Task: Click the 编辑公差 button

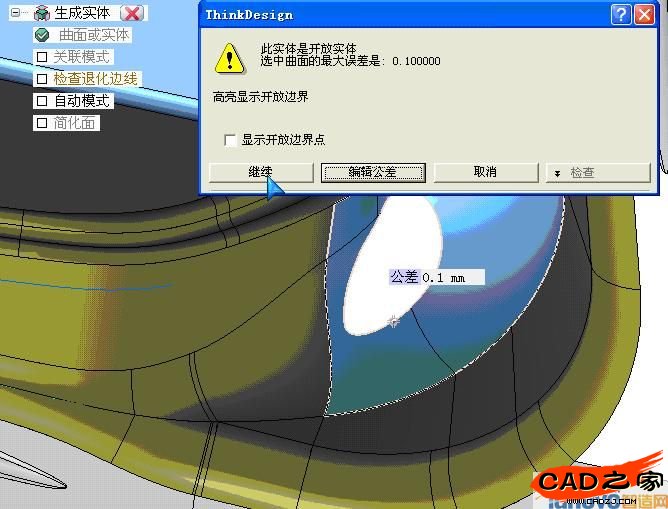Action: pyautogui.click(x=373, y=172)
